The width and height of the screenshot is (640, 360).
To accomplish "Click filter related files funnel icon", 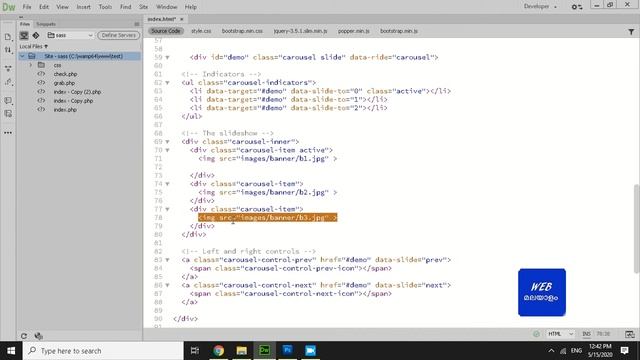I will [x=631, y=31].
